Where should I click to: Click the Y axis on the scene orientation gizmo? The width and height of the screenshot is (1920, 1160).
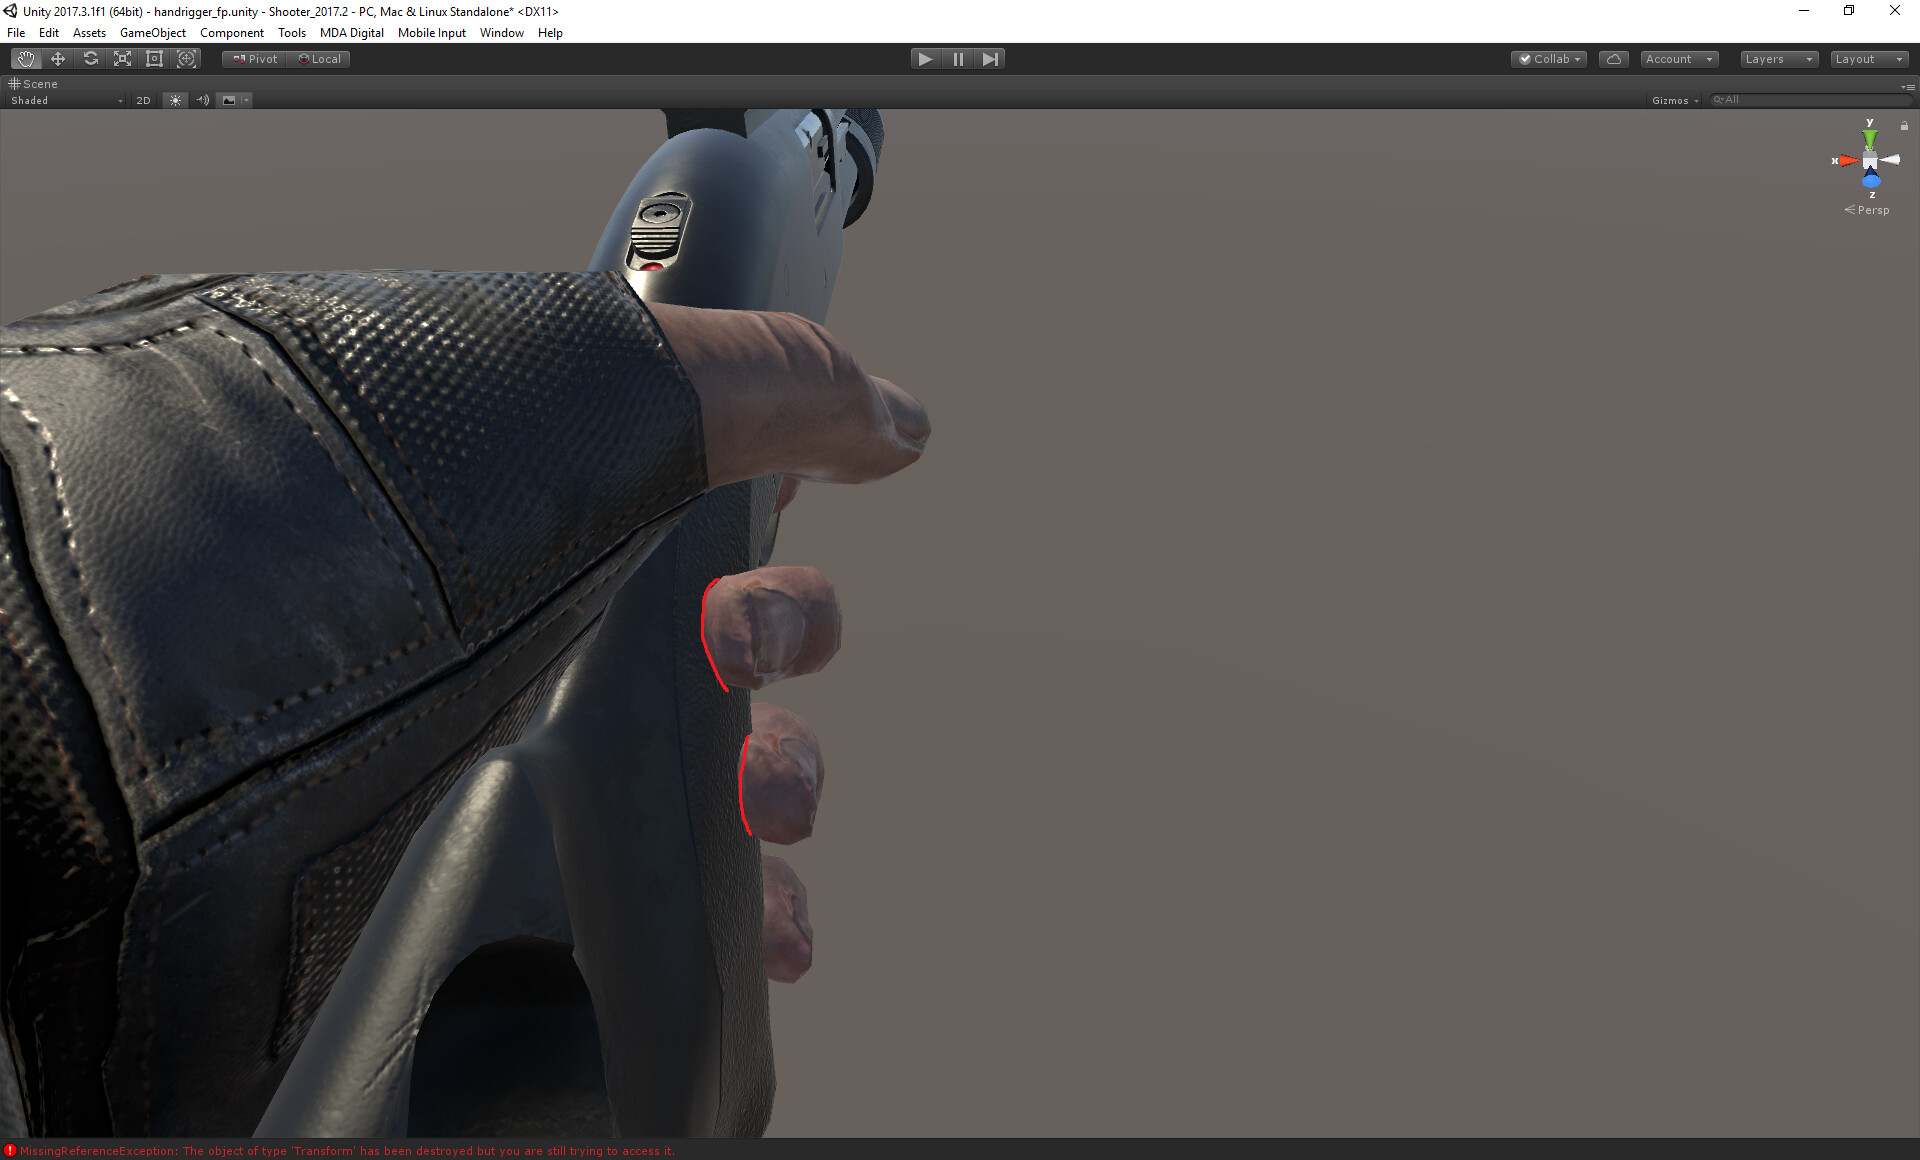point(1871,136)
